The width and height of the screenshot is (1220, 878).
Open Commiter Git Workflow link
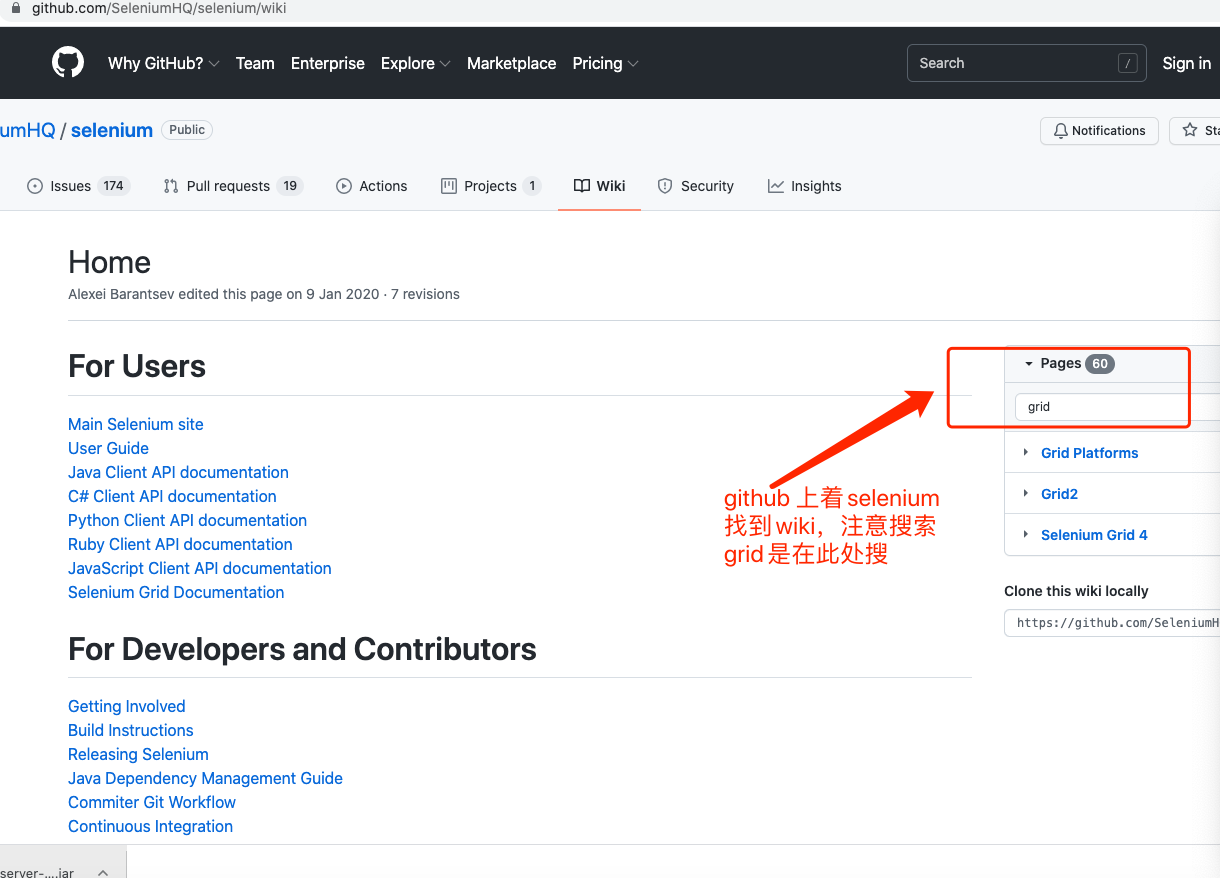click(152, 802)
